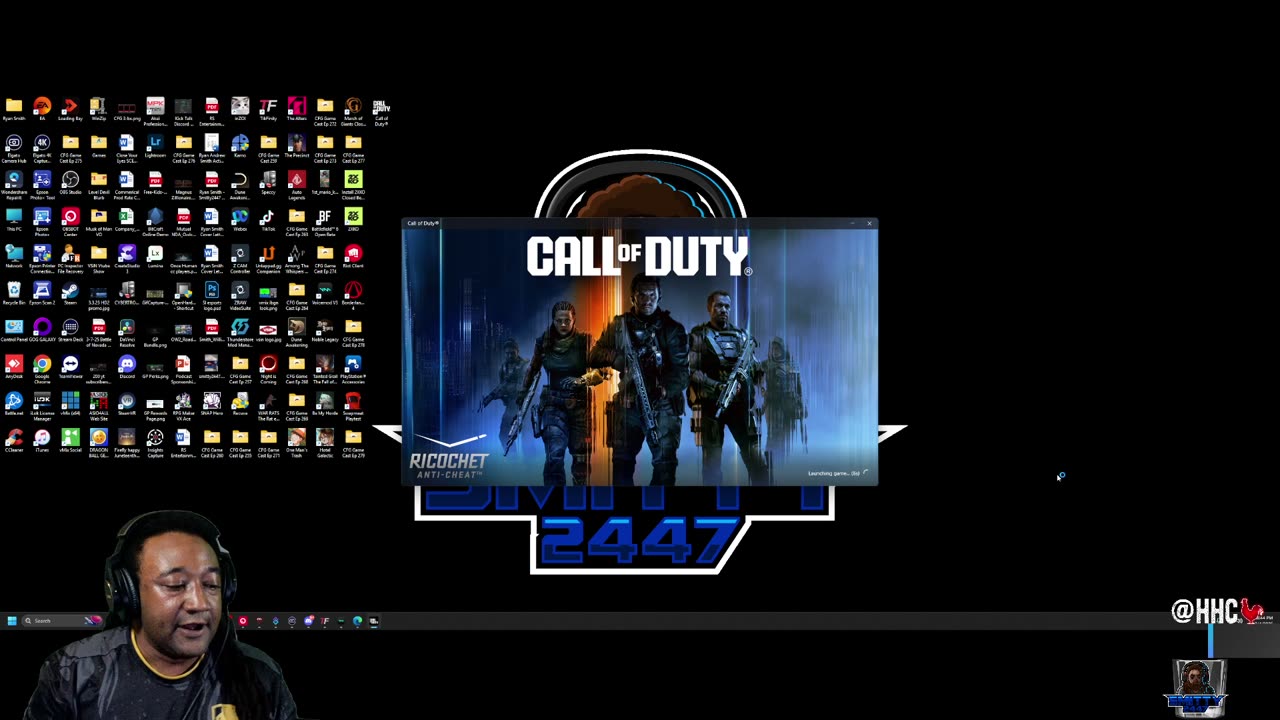This screenshot has height=720, width=1280.
Task: Open the iTunes desktop shortcut
Action: click(x=42, y=442)
